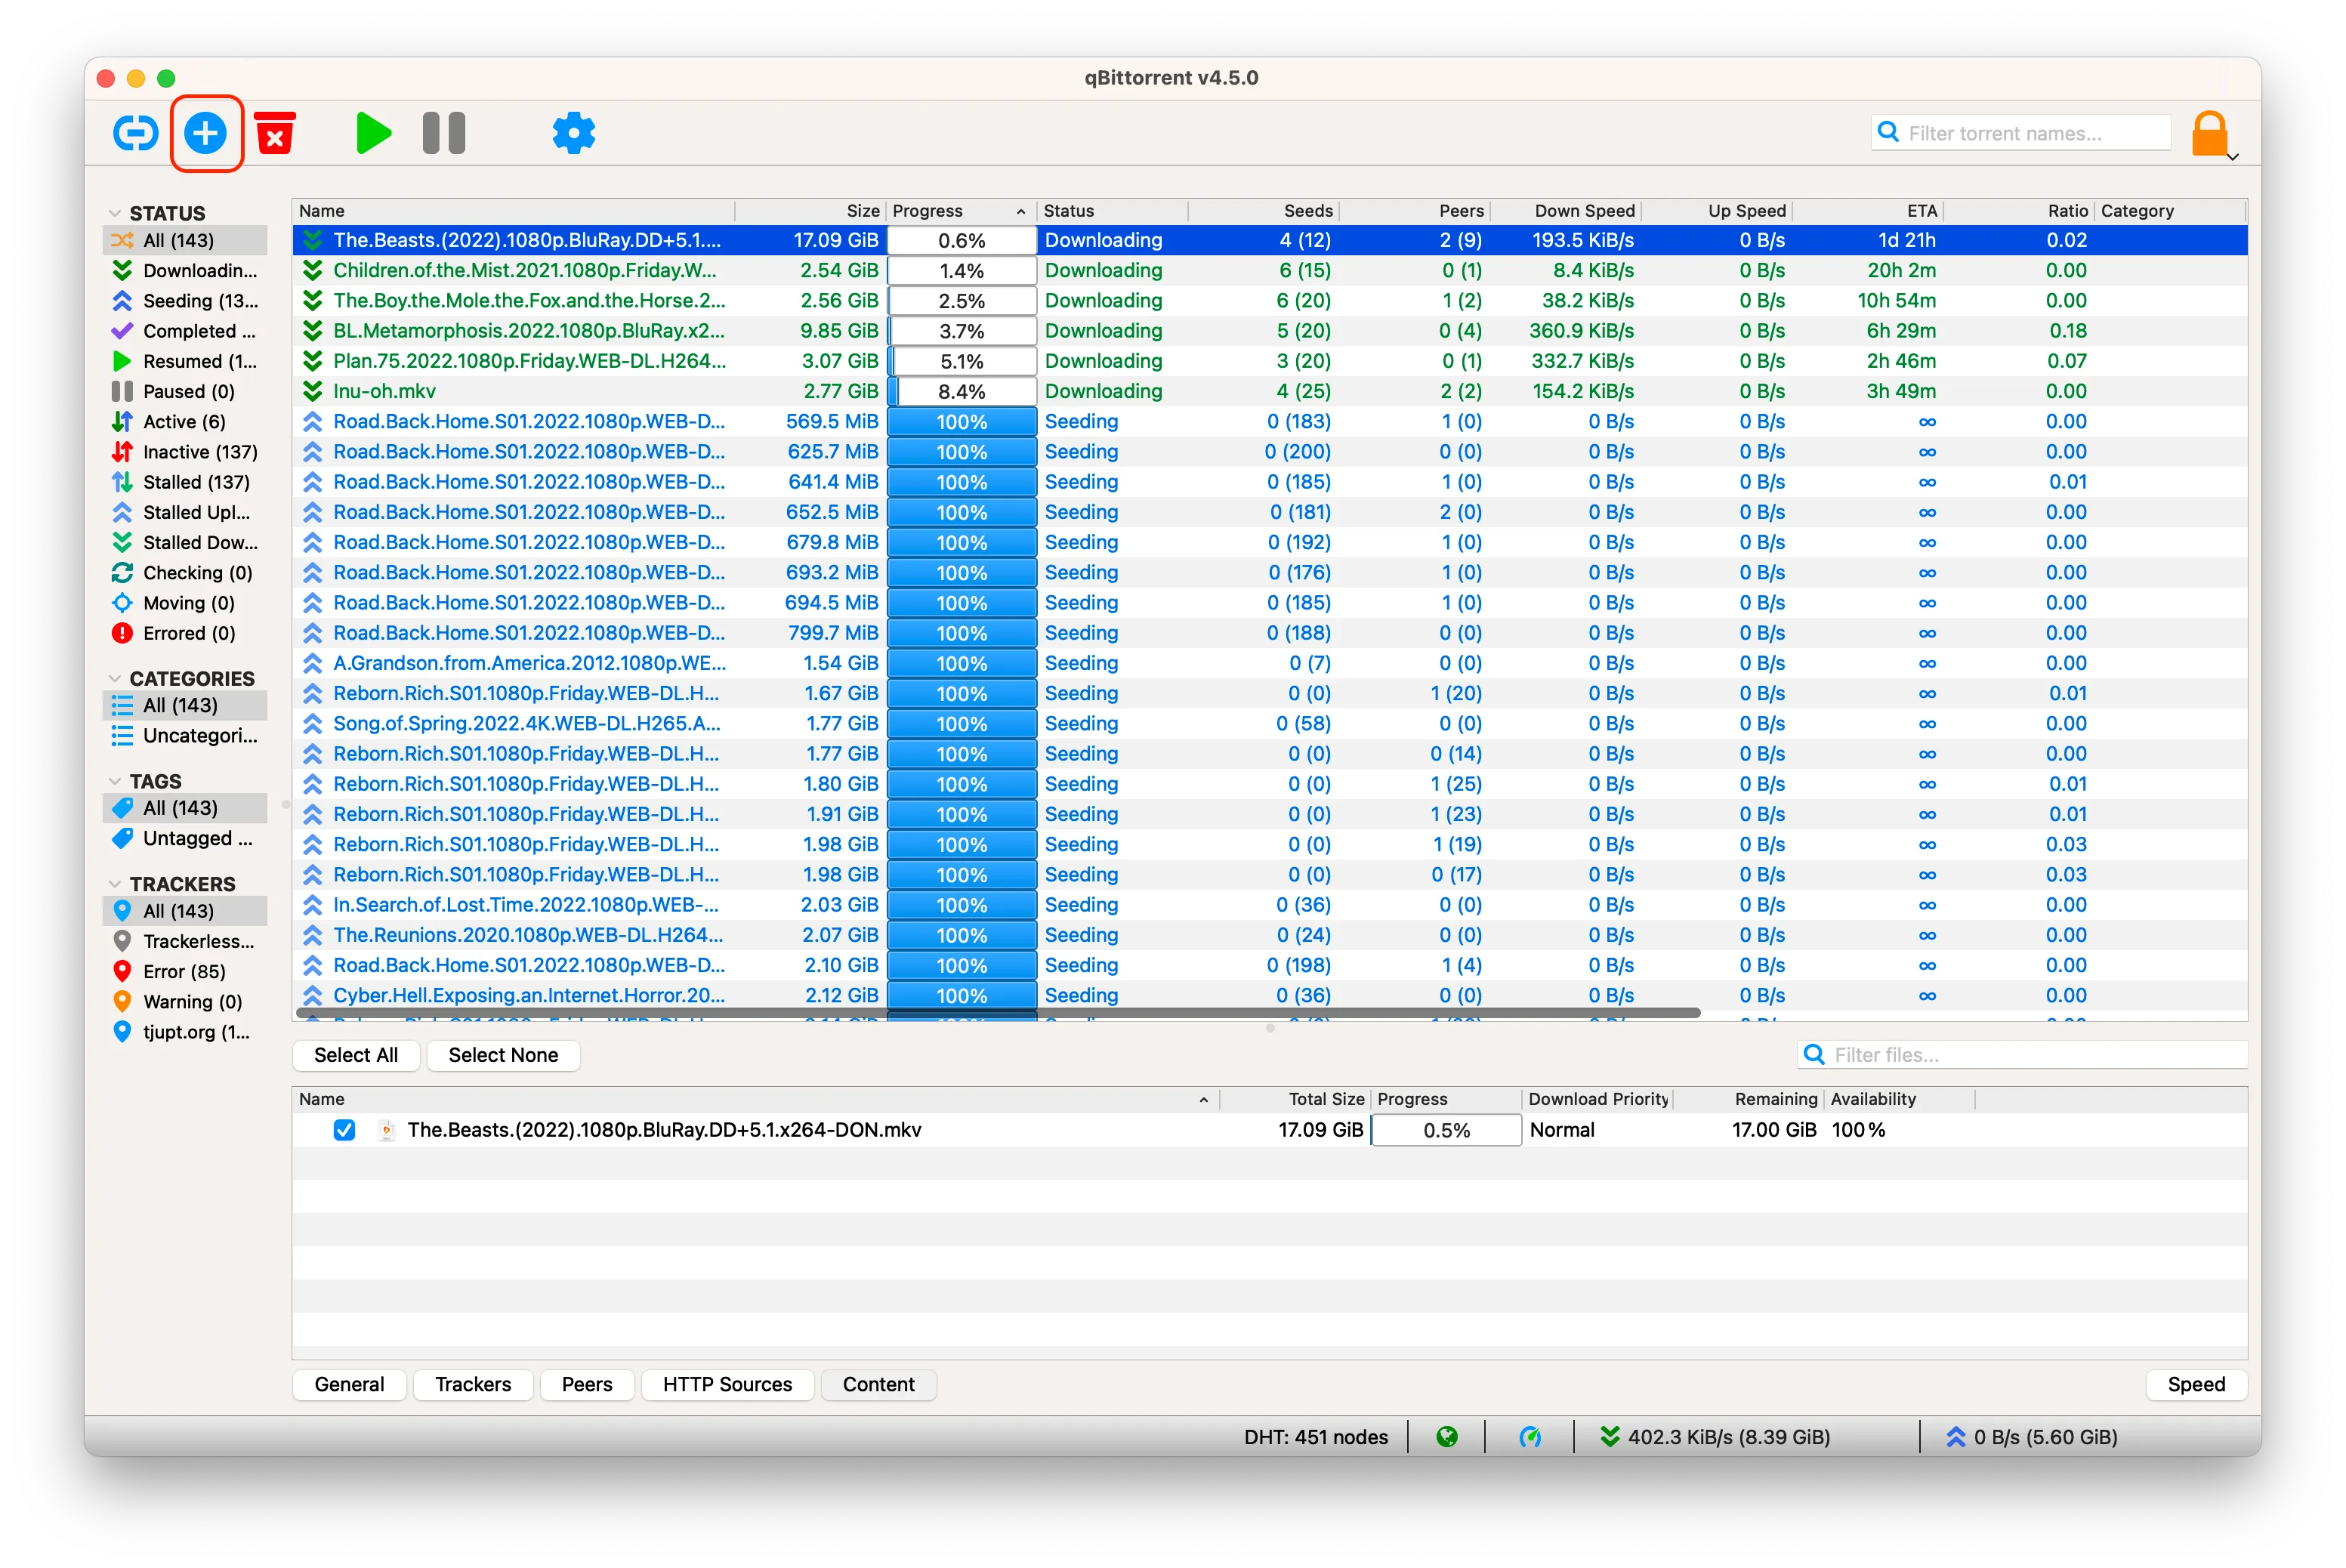Filter by Stalled Uploading status
Image resolution: width=2346 pixels, height=1568 pixels.
pyautogui.click(x=185, y=512)
